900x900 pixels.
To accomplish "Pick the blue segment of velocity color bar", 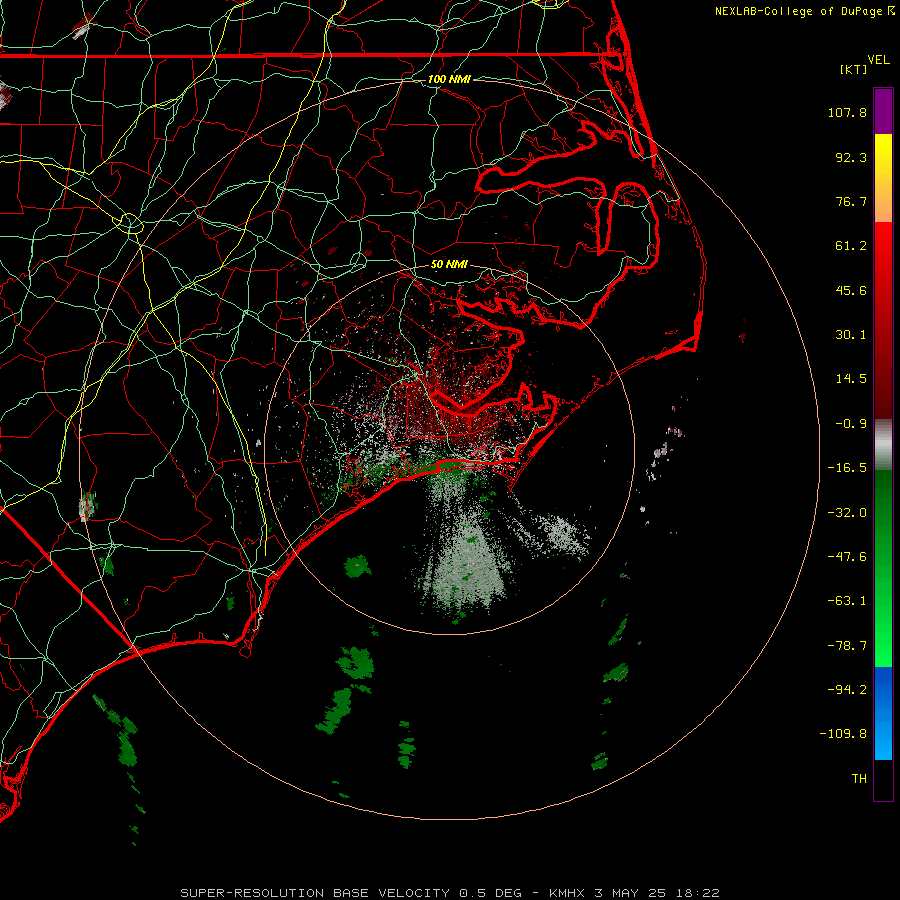I will [883, 713].
